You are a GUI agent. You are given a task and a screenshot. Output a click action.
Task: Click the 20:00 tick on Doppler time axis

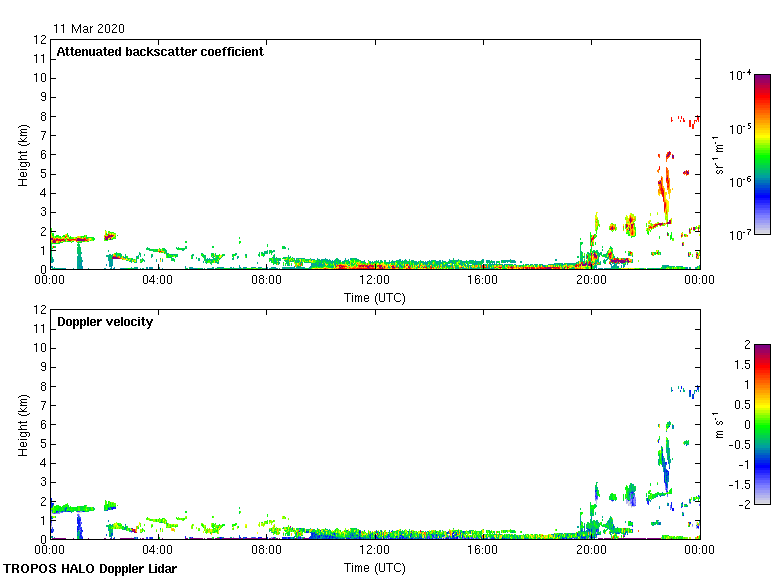click(591, 551)
